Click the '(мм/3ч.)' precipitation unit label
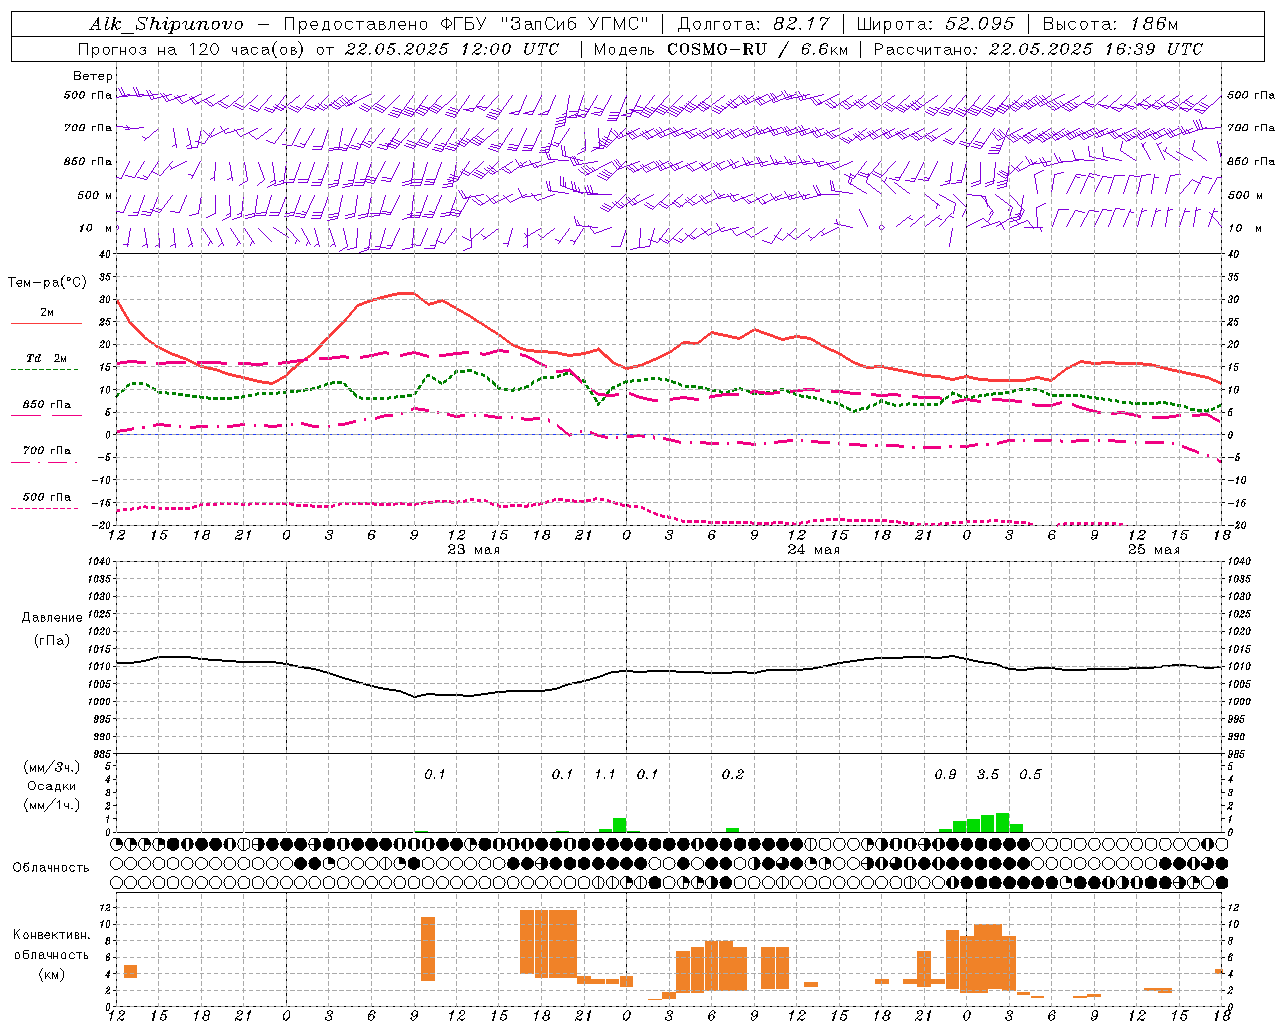The image size is (1280, 1024). 52,767
